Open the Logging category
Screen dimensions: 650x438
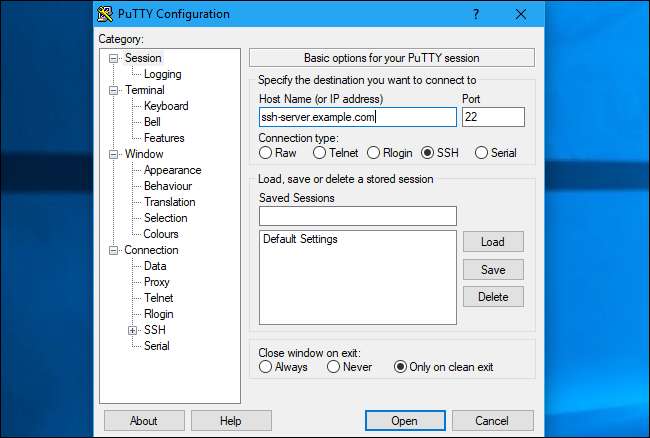162,74
